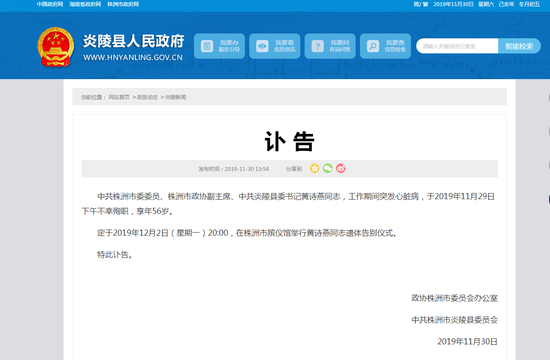Go to 炎陵新闻 in breadcrumb
Image resolution: width=550 pixels, height=360 pixels.
(x=176, y=97)
